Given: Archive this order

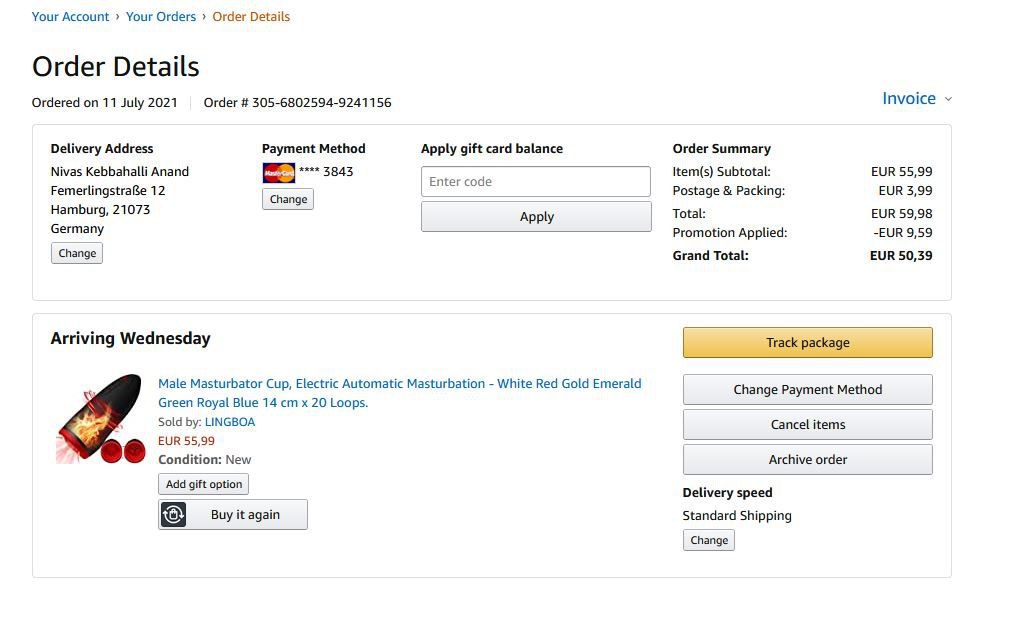Looking at the screenshot, I should click(x=807, y=460).
